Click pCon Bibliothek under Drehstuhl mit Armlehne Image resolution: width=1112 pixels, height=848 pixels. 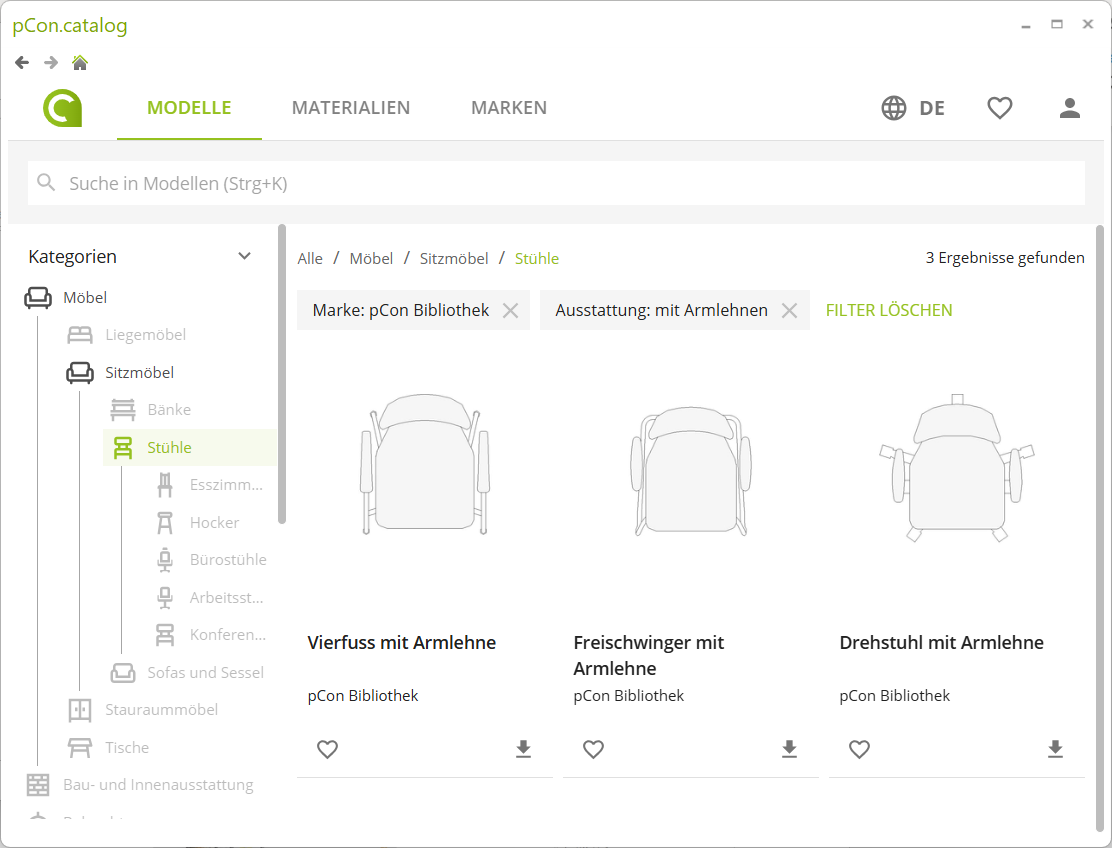tap(894, 696)
